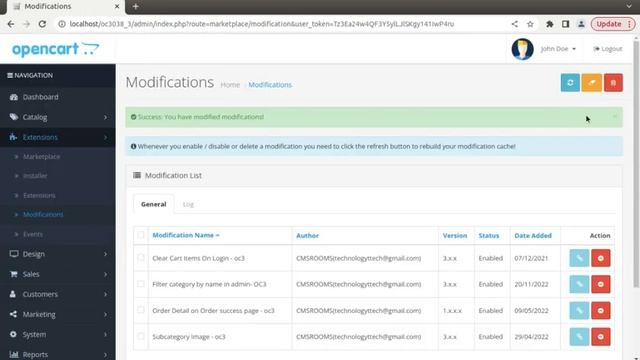Edit Clear Cart Items On Login modification
Viewport: 640px width, 360px height.
(579, 258)
